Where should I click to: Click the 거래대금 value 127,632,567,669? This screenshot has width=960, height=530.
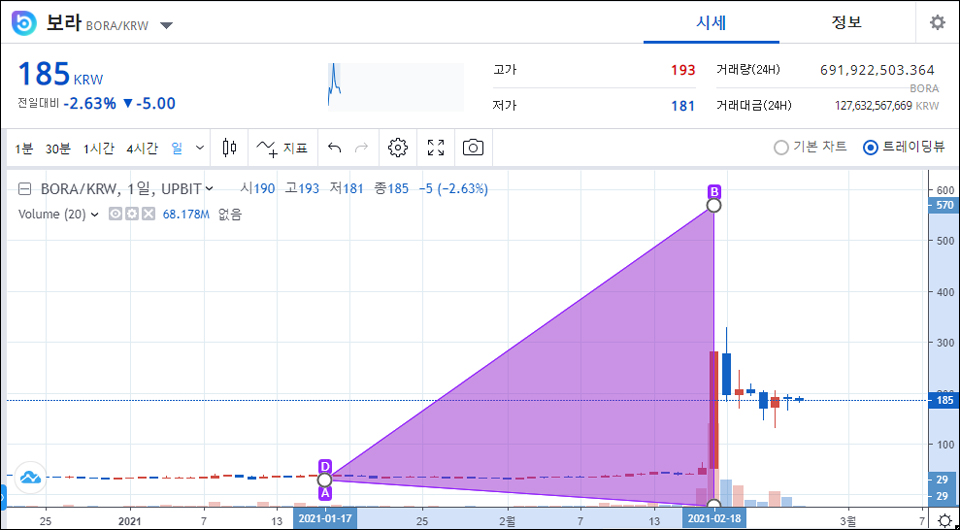click(874, 106)
